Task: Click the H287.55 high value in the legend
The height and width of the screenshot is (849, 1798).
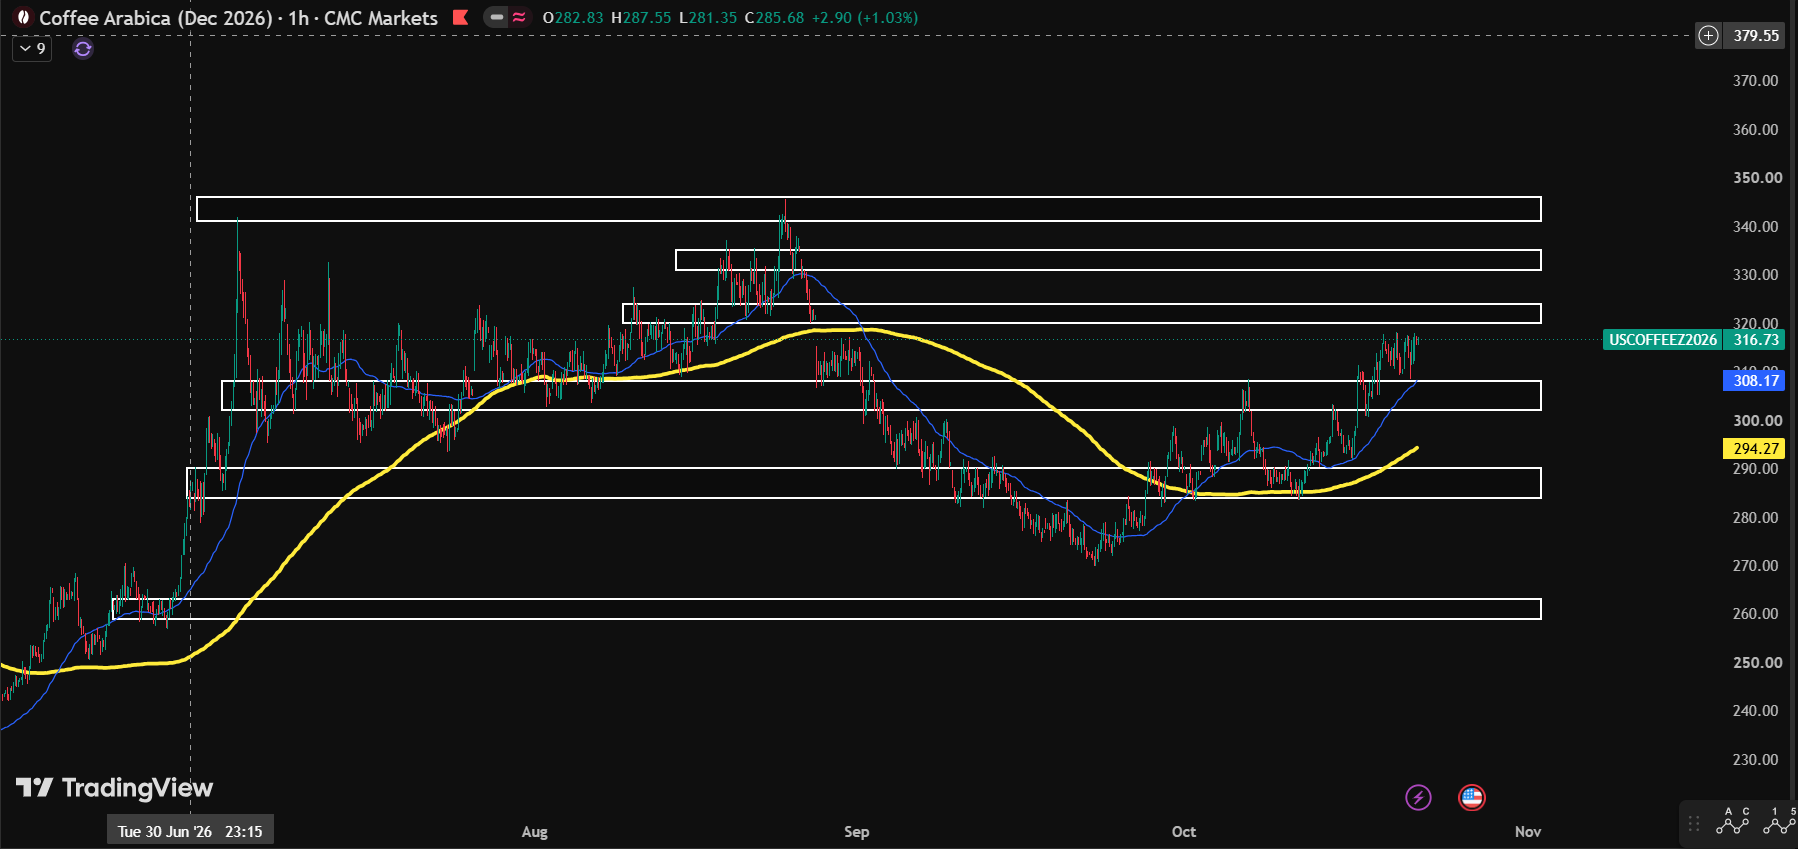Action: [641, 18]
